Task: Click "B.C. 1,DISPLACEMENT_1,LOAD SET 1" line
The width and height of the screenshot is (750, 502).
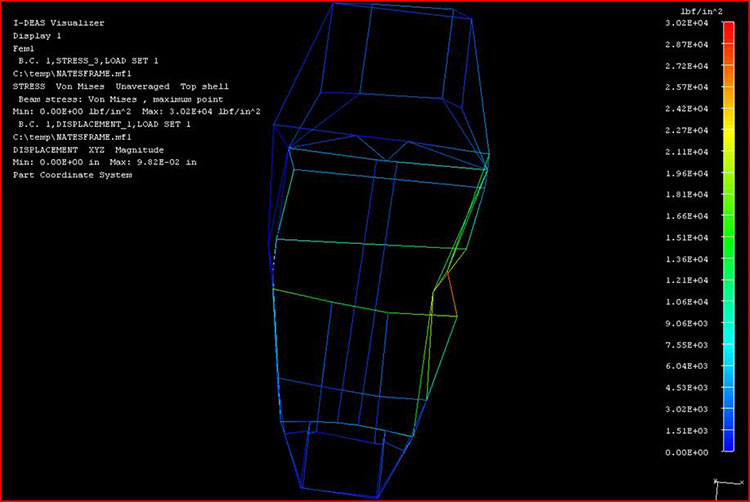Action: pyautogui.click(x=104, y=124)
